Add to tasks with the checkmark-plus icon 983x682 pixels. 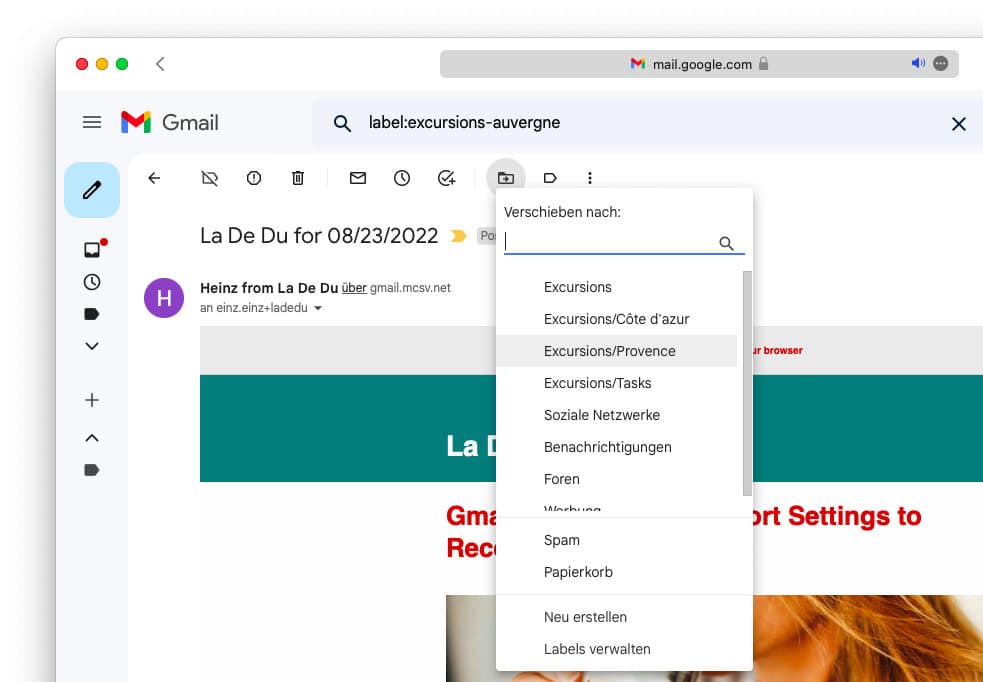446,178
